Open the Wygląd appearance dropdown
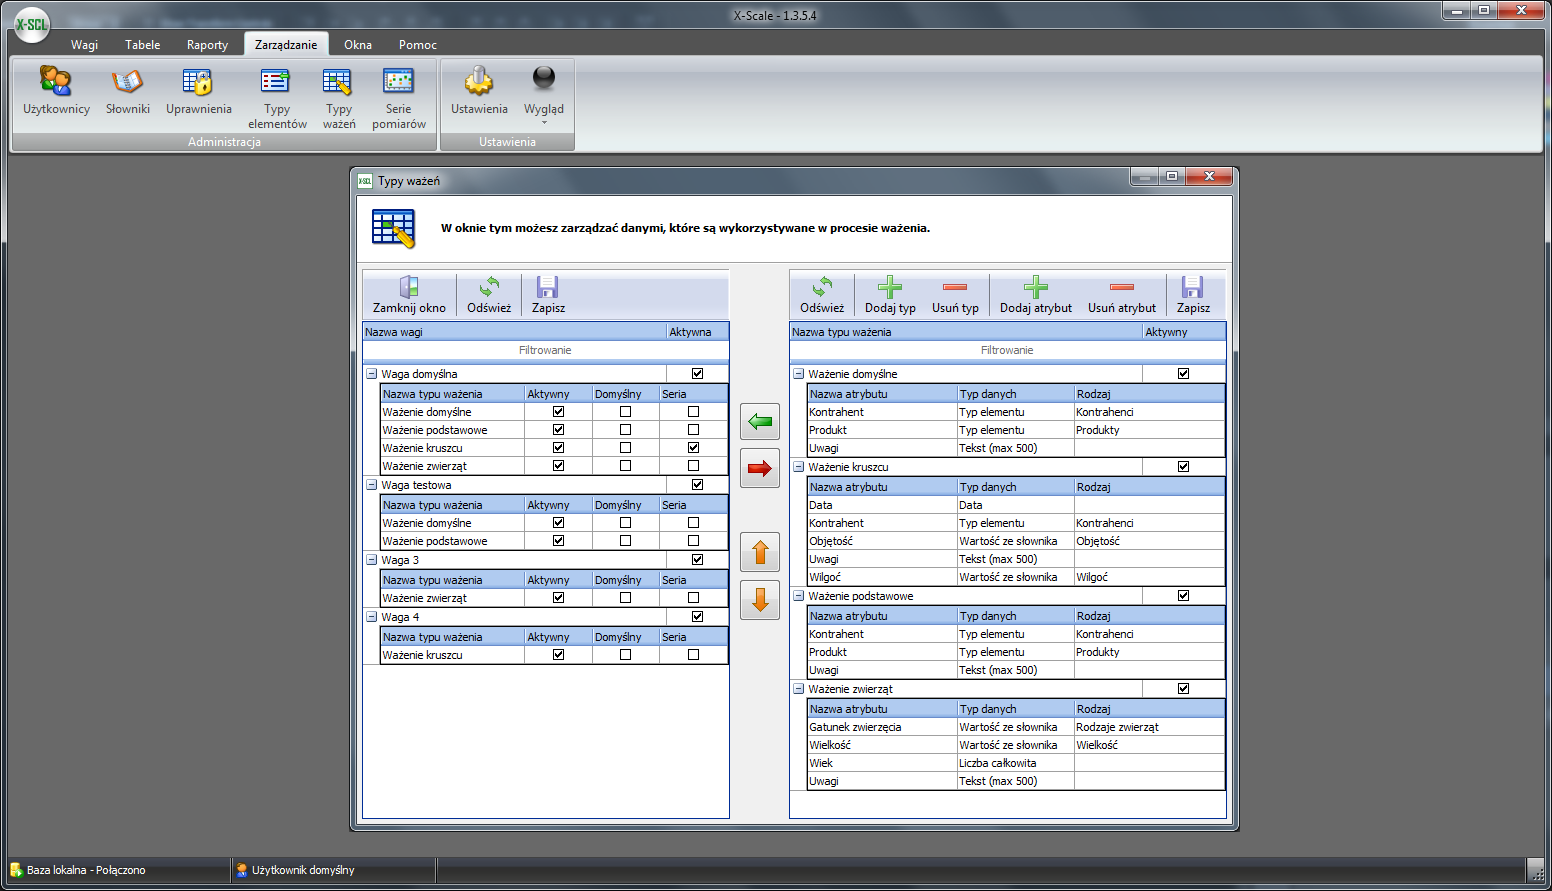This screenshot has width=1552, height=891. click(x=543, y=97)
